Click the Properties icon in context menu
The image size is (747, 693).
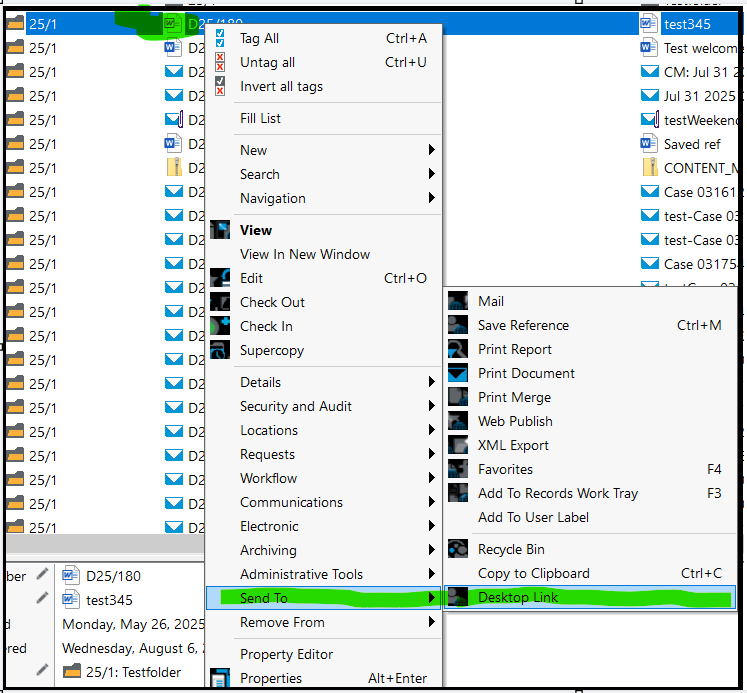[x=220, y=678]
